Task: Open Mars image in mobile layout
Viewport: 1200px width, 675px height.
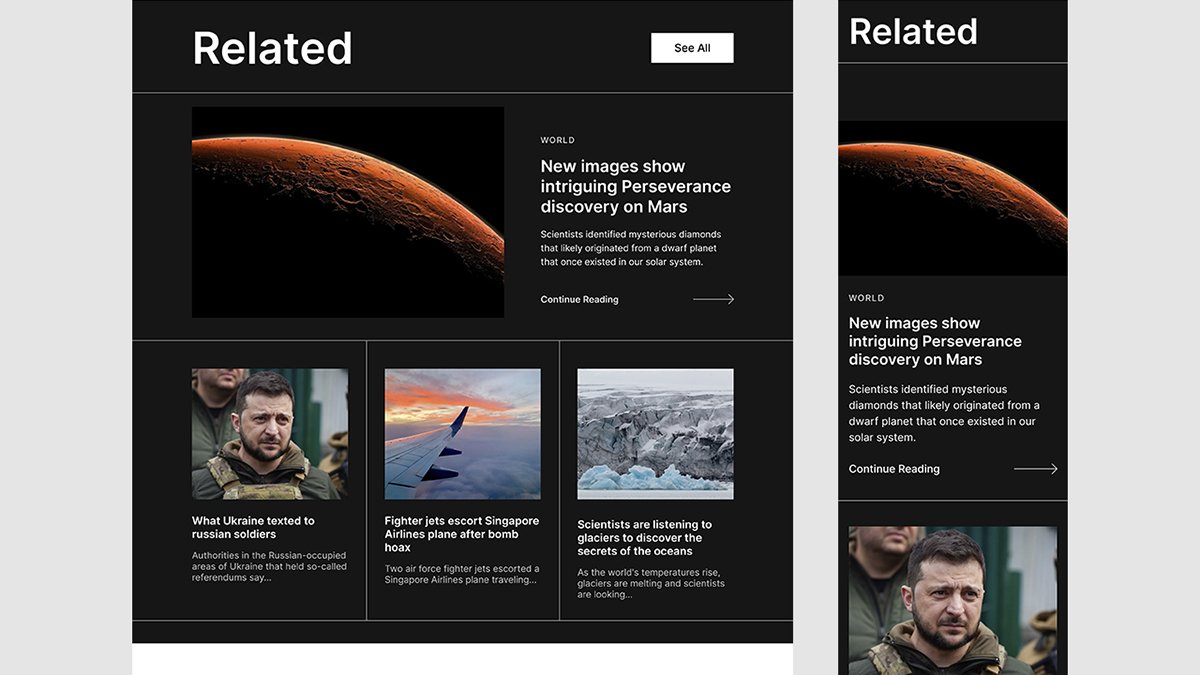Action: 953,198
